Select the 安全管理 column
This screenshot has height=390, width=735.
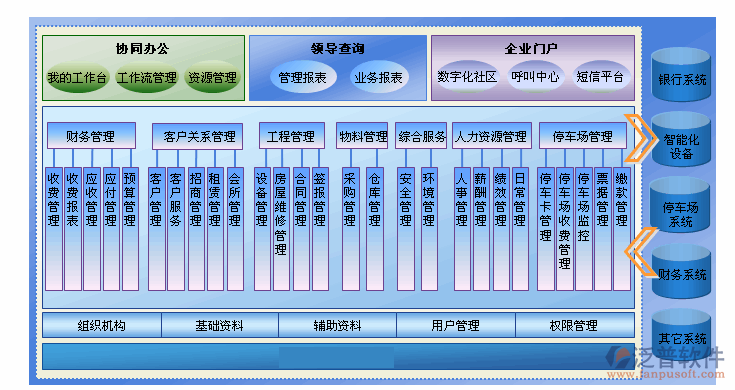(406, 229)
